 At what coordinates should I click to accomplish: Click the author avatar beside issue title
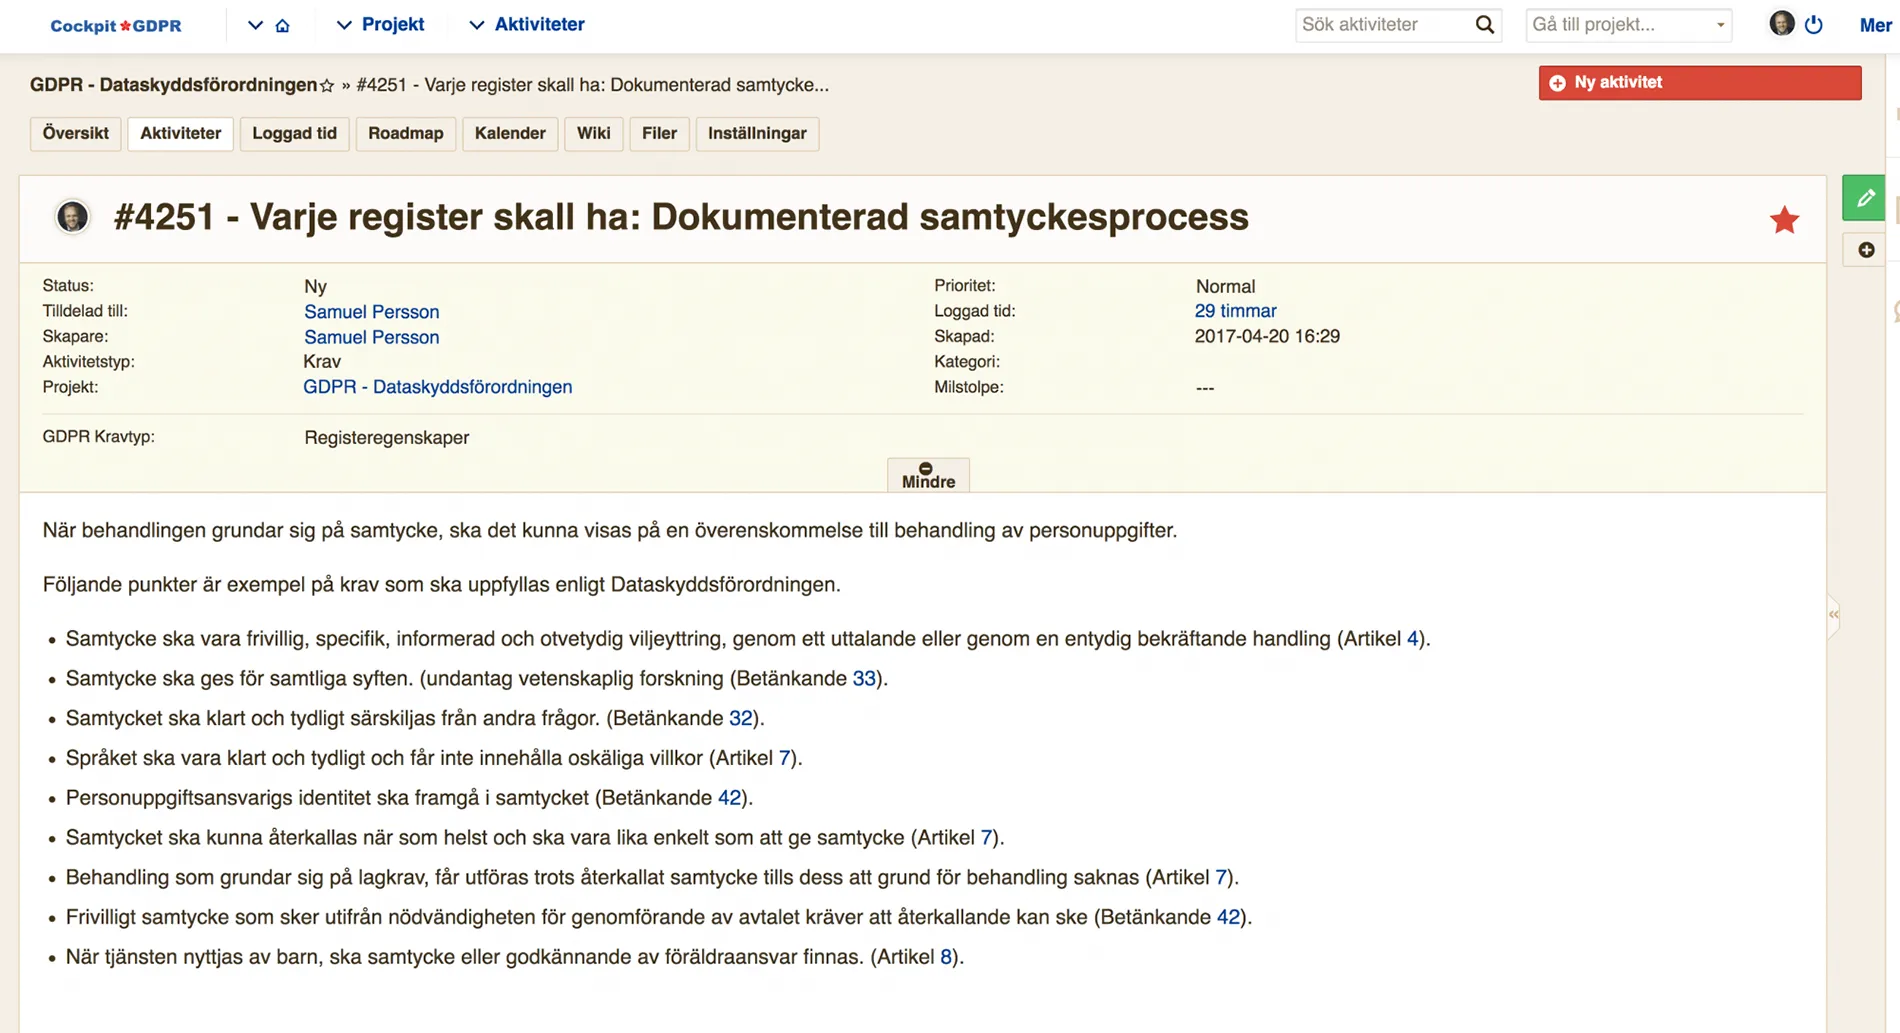click(72, 217)
